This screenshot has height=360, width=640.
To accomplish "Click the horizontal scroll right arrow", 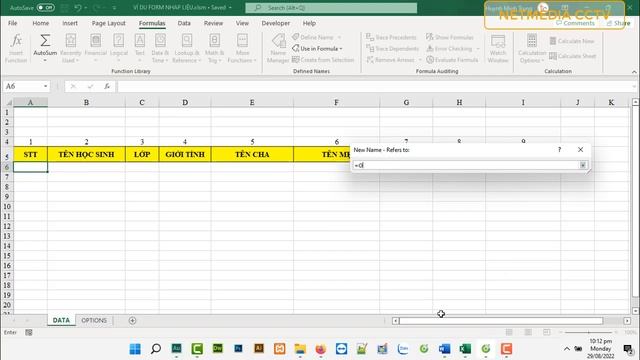I will click(627, 321).
